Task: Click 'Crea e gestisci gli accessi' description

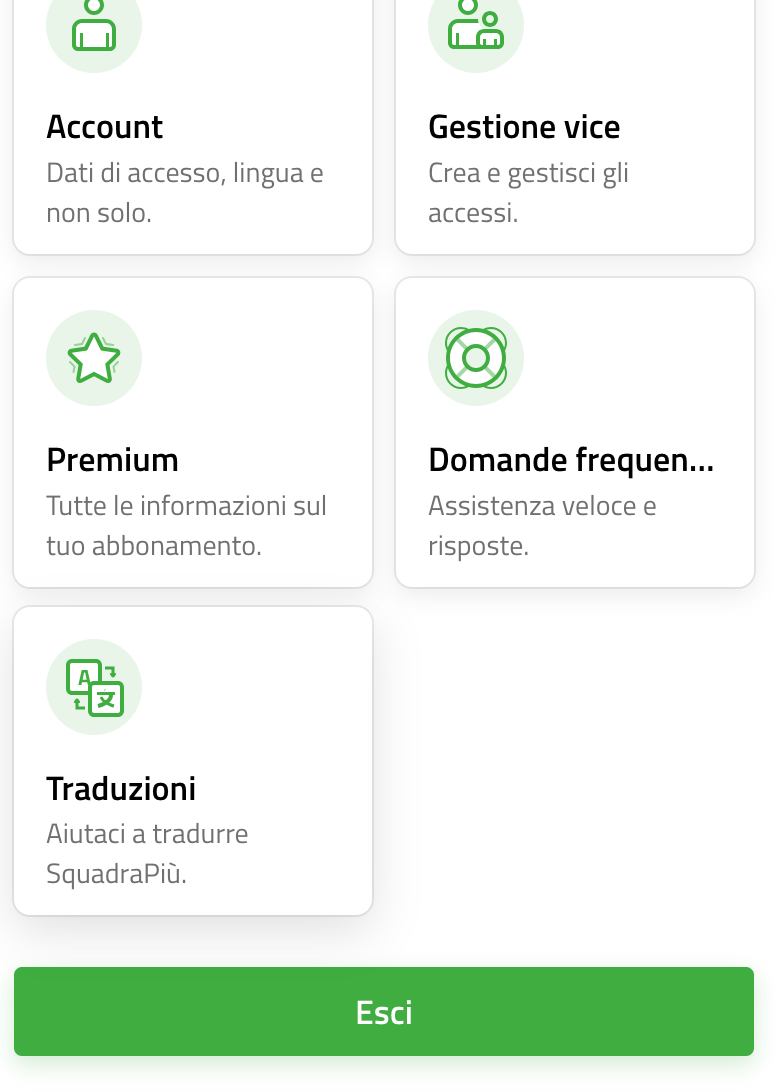Action: [x=528, y=193]
